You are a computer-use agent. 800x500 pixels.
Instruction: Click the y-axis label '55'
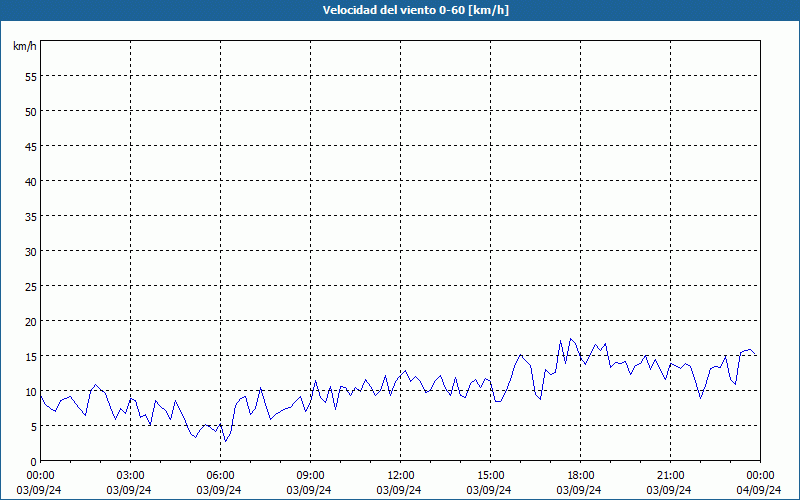[31, 77]
